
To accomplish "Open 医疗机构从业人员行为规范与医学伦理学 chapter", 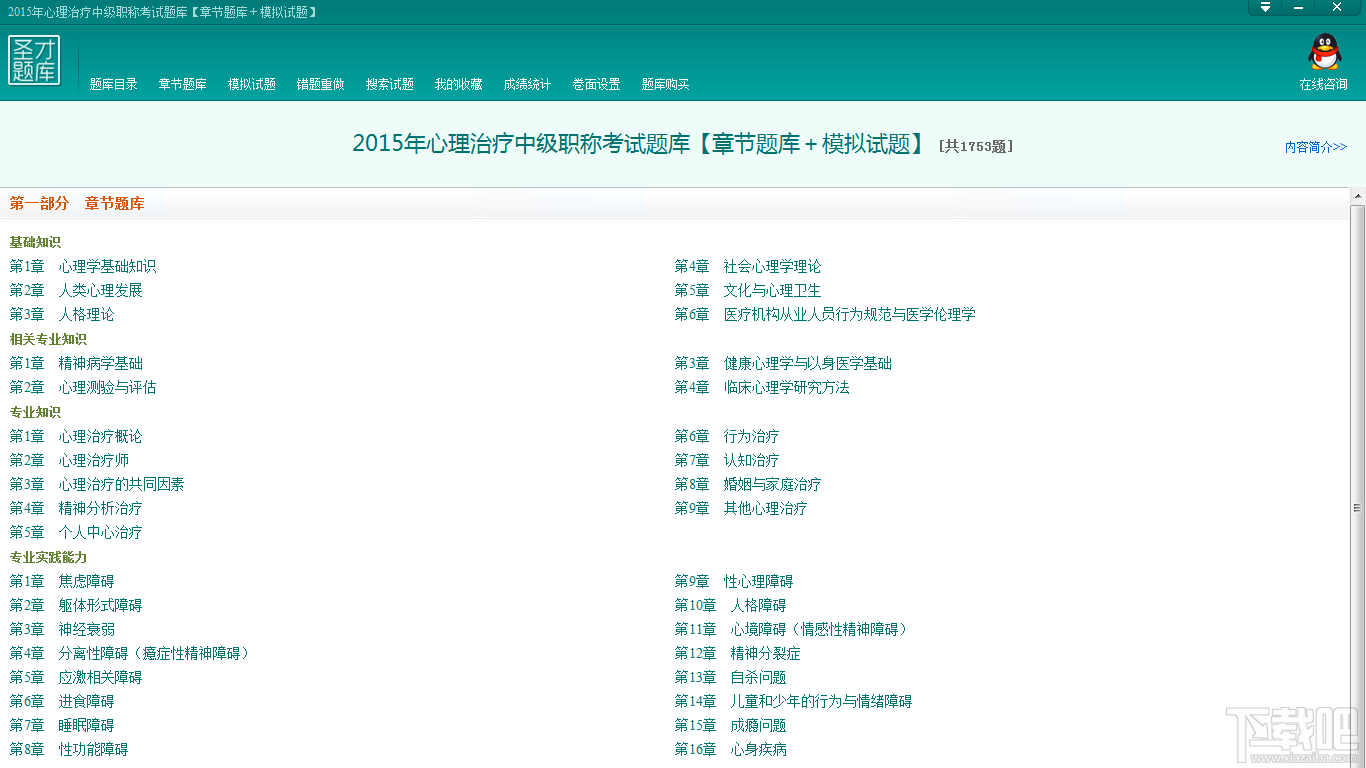I will tap(825, 314).
